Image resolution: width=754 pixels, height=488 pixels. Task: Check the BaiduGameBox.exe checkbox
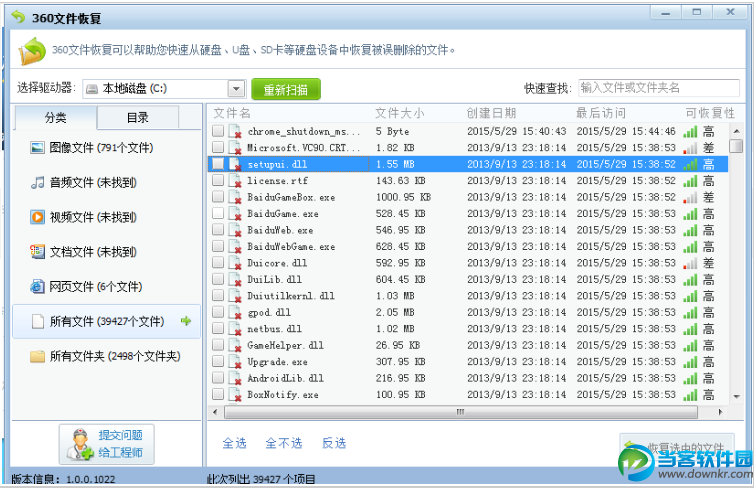pyautogui.click(x=218, y=197)
